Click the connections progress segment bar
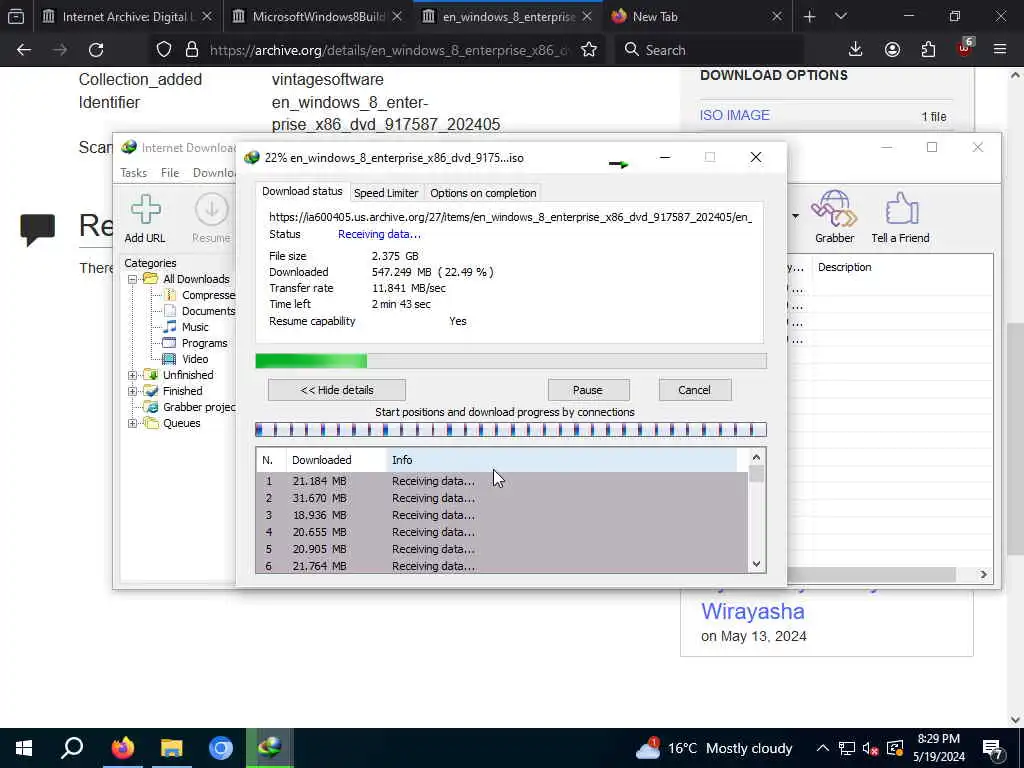 coord(511,430)
